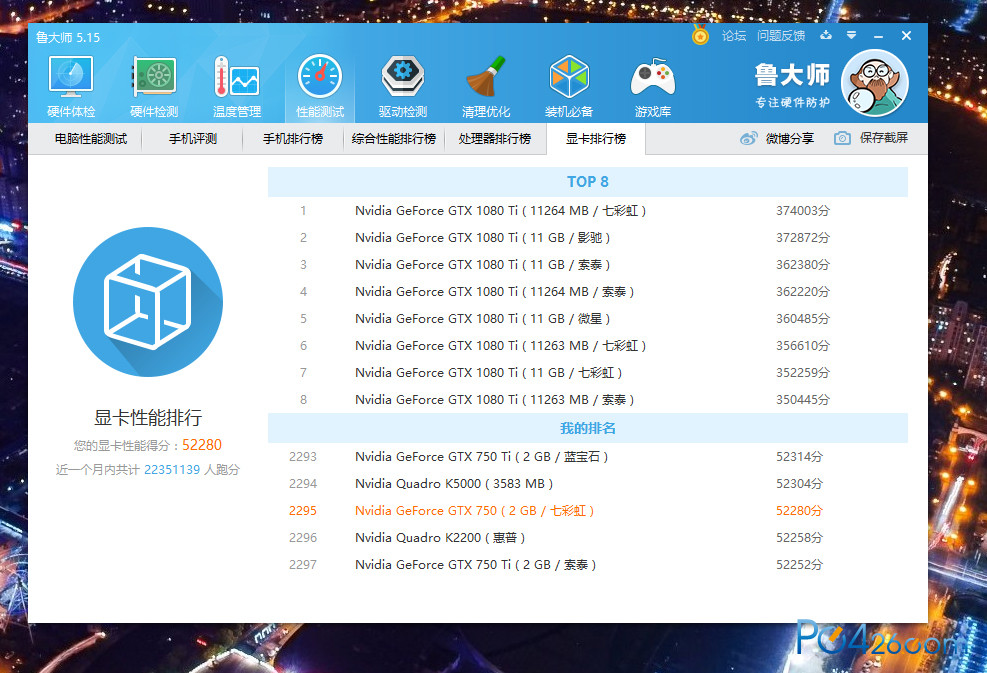
Task: Open the 硬件检测 hardware detection tool
Action: pos(154,87)
